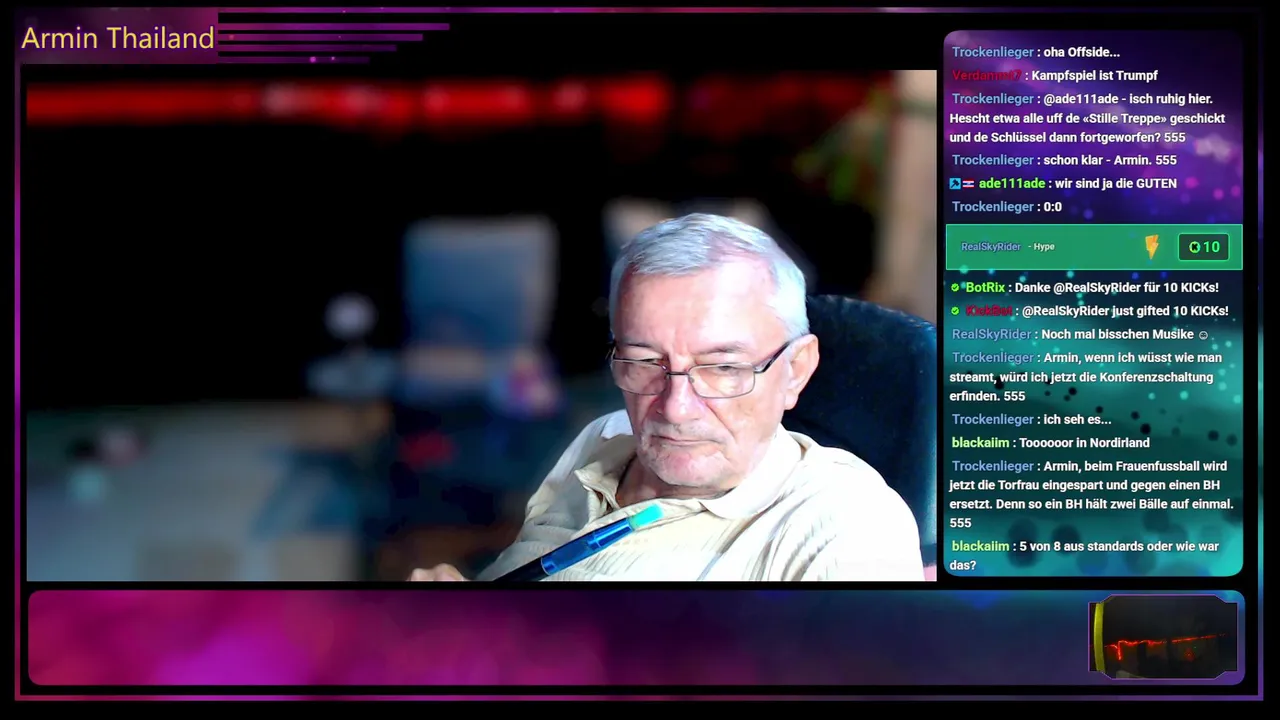Click the moderator hammer badge beside ade111ade

[x=955, y=184]
